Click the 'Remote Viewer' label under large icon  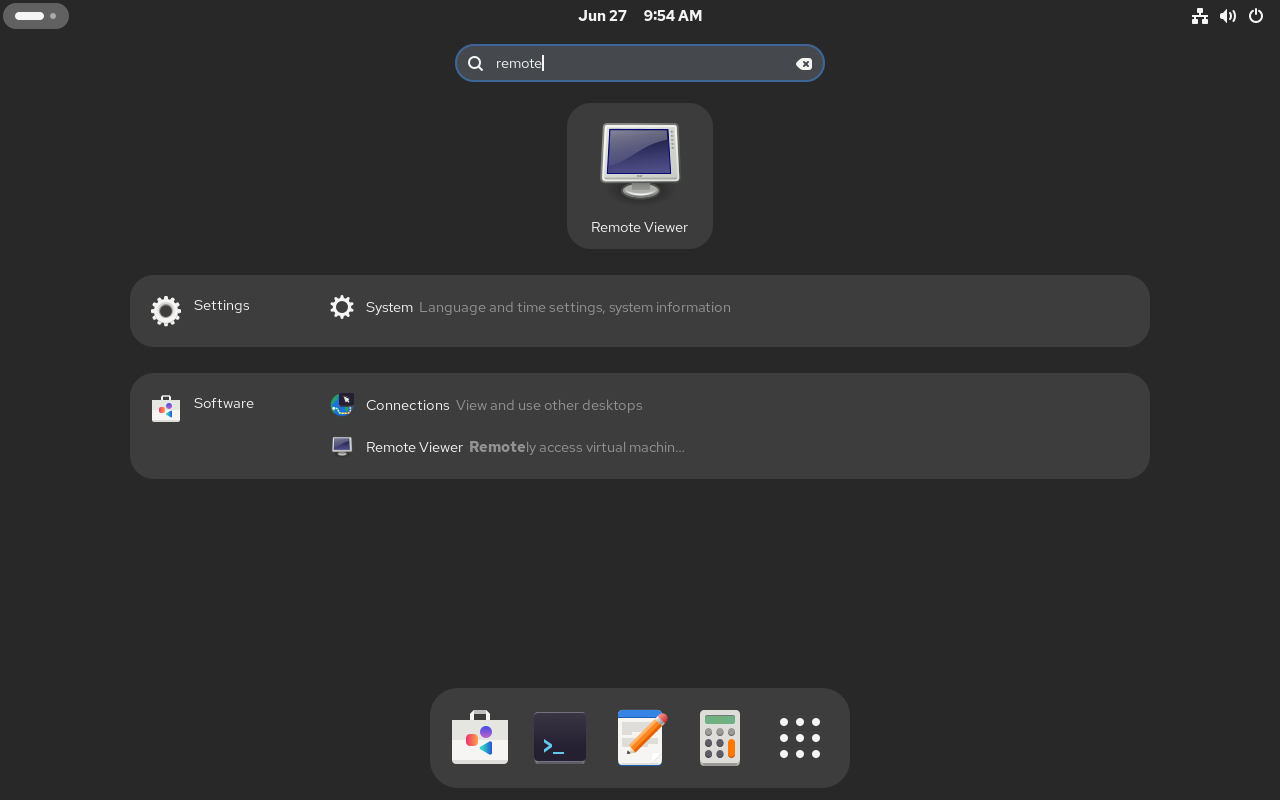click(x=640, y=227)
